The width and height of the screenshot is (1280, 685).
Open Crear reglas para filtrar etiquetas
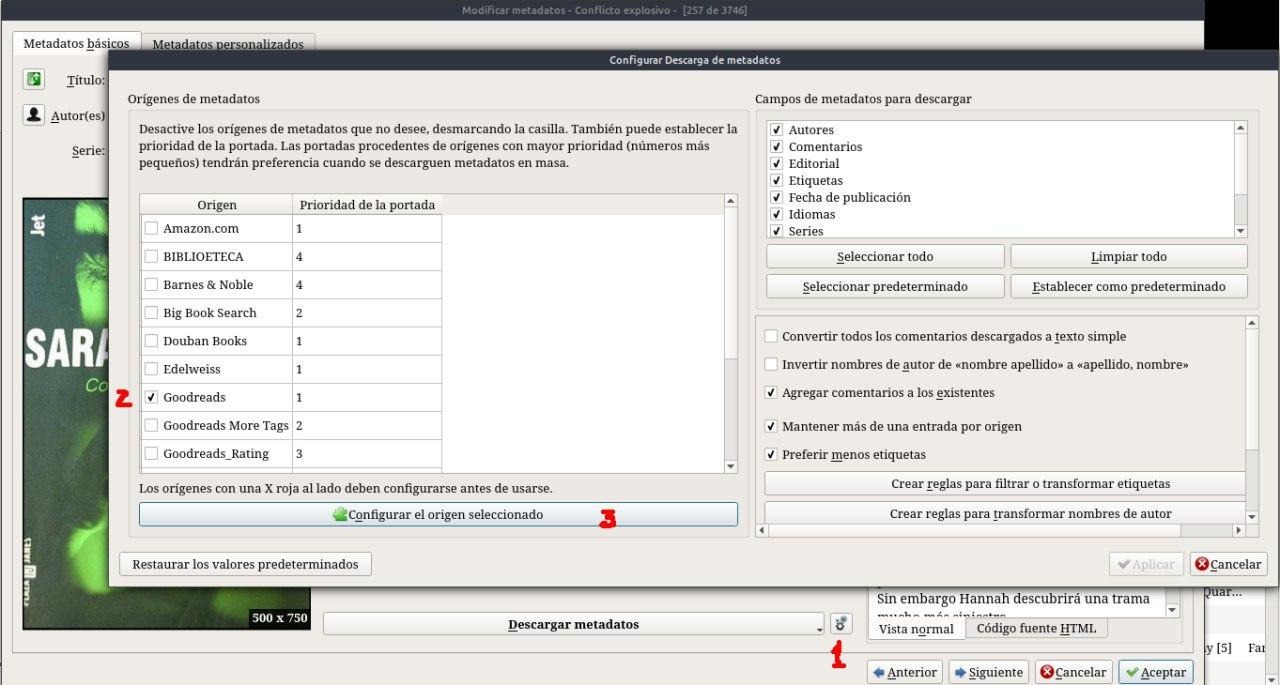[x=1005, y=484]
